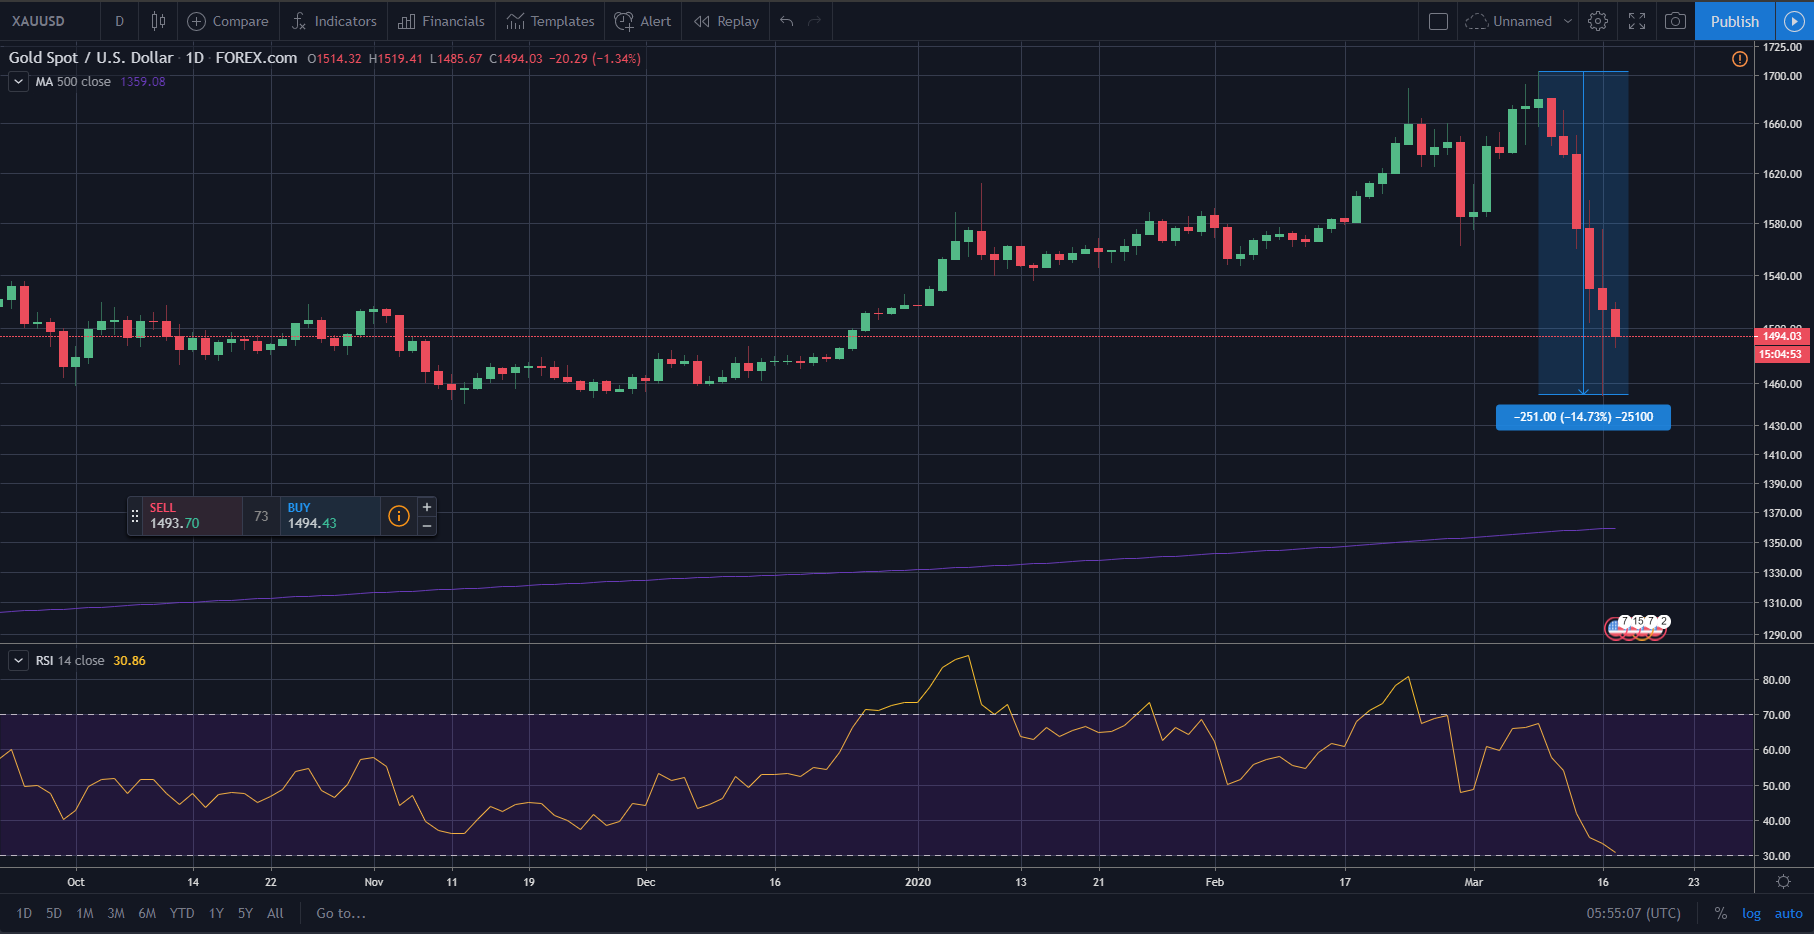Click the orange warning icon at top right

[x=1740, y=59]
